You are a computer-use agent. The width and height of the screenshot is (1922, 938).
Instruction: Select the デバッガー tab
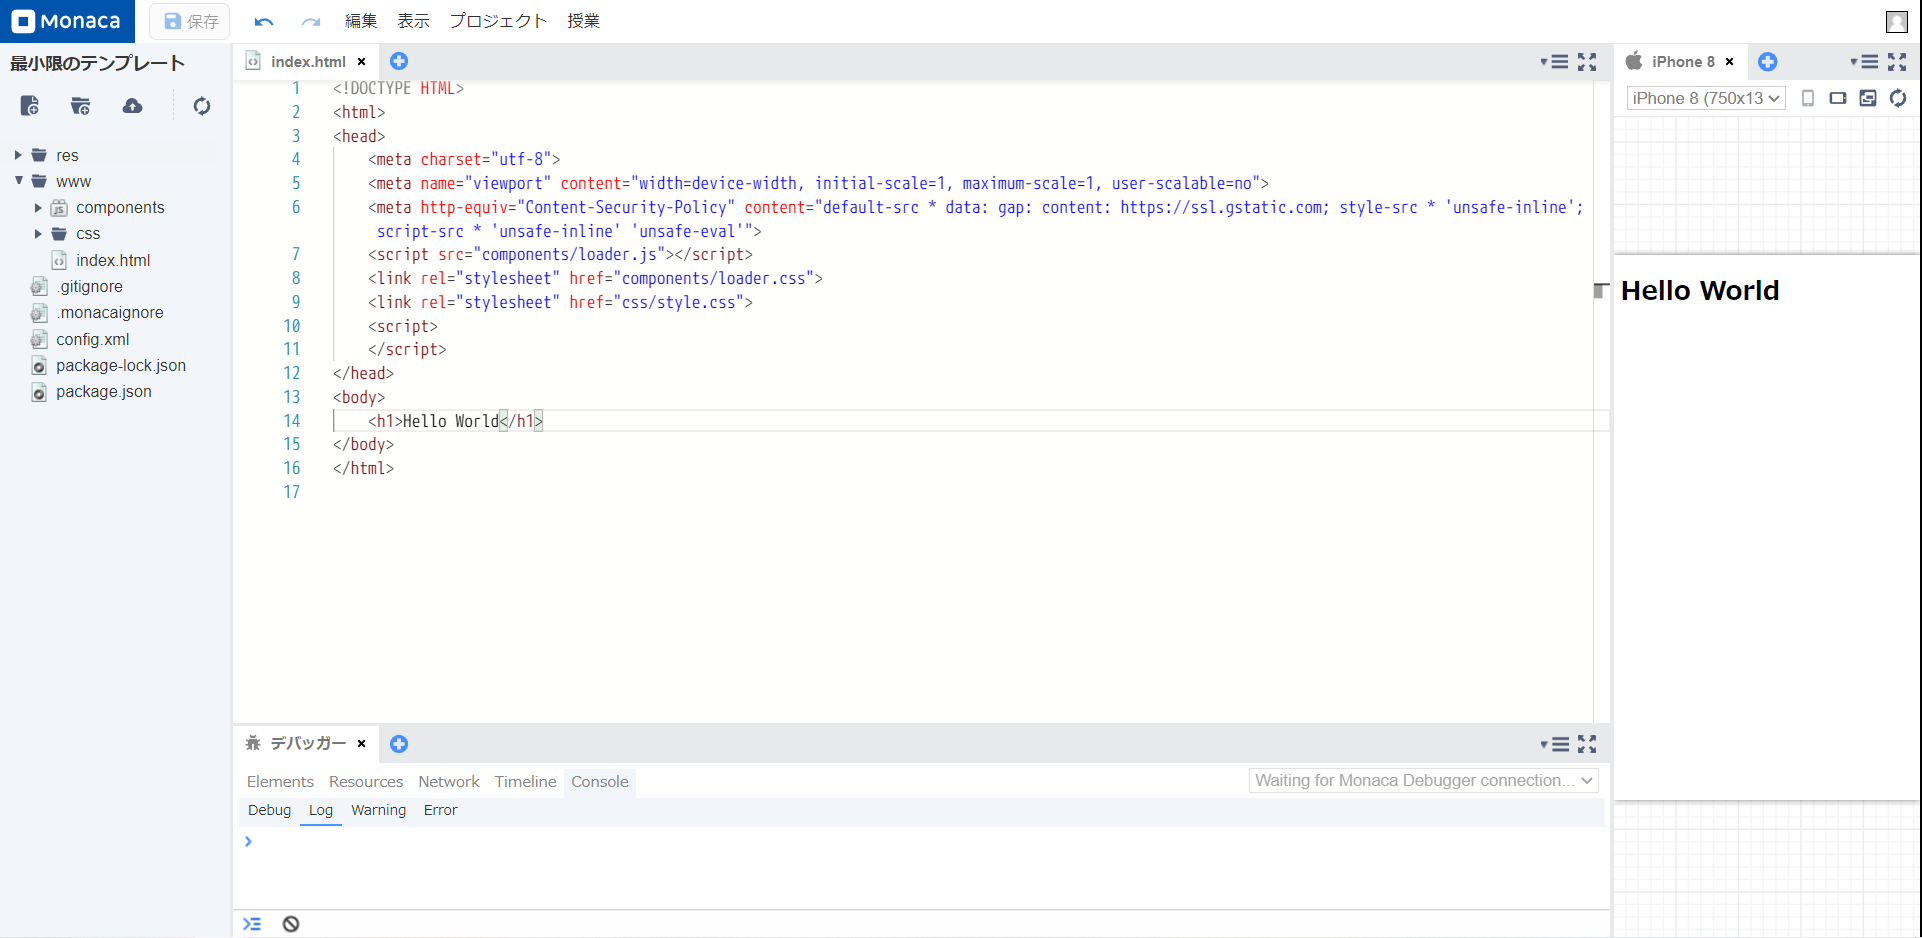308,743
